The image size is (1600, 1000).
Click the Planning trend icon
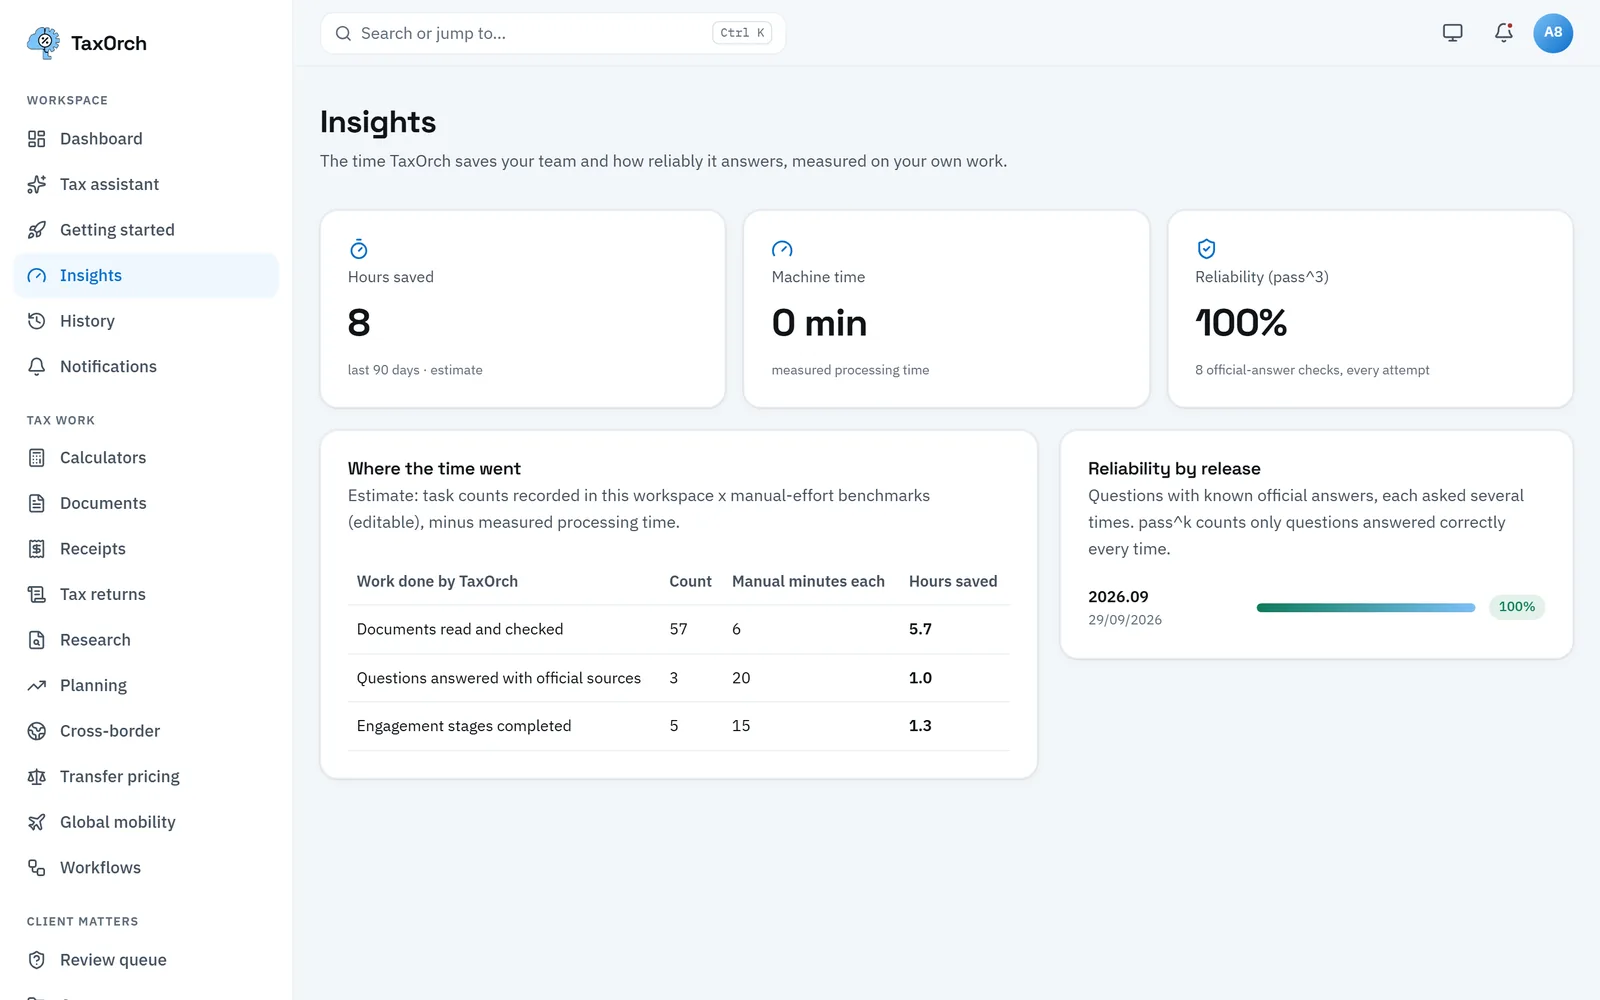coord(37,685)
